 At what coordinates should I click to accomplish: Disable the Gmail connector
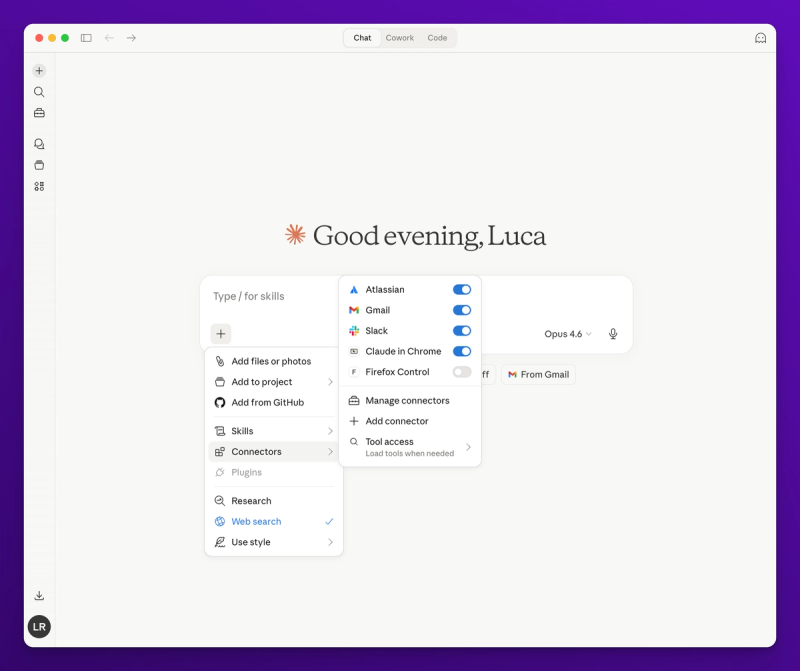click(x=461, y=310)
